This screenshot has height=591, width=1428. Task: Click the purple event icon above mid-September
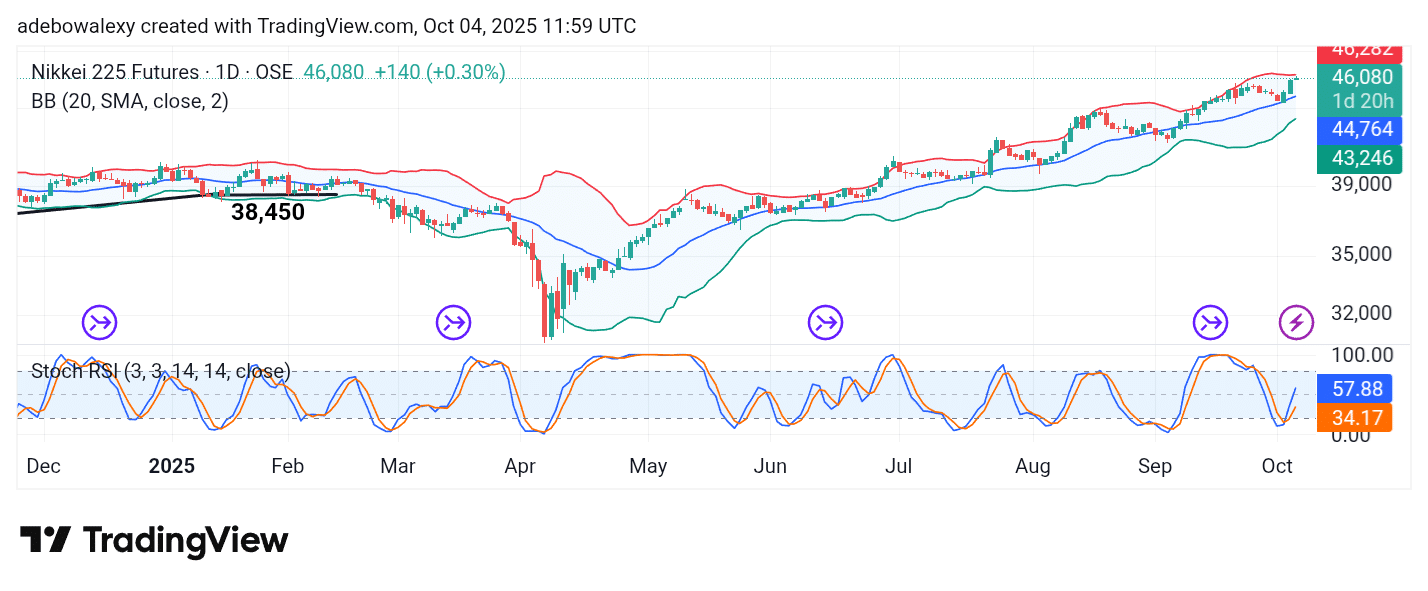tap(1211, 322)
